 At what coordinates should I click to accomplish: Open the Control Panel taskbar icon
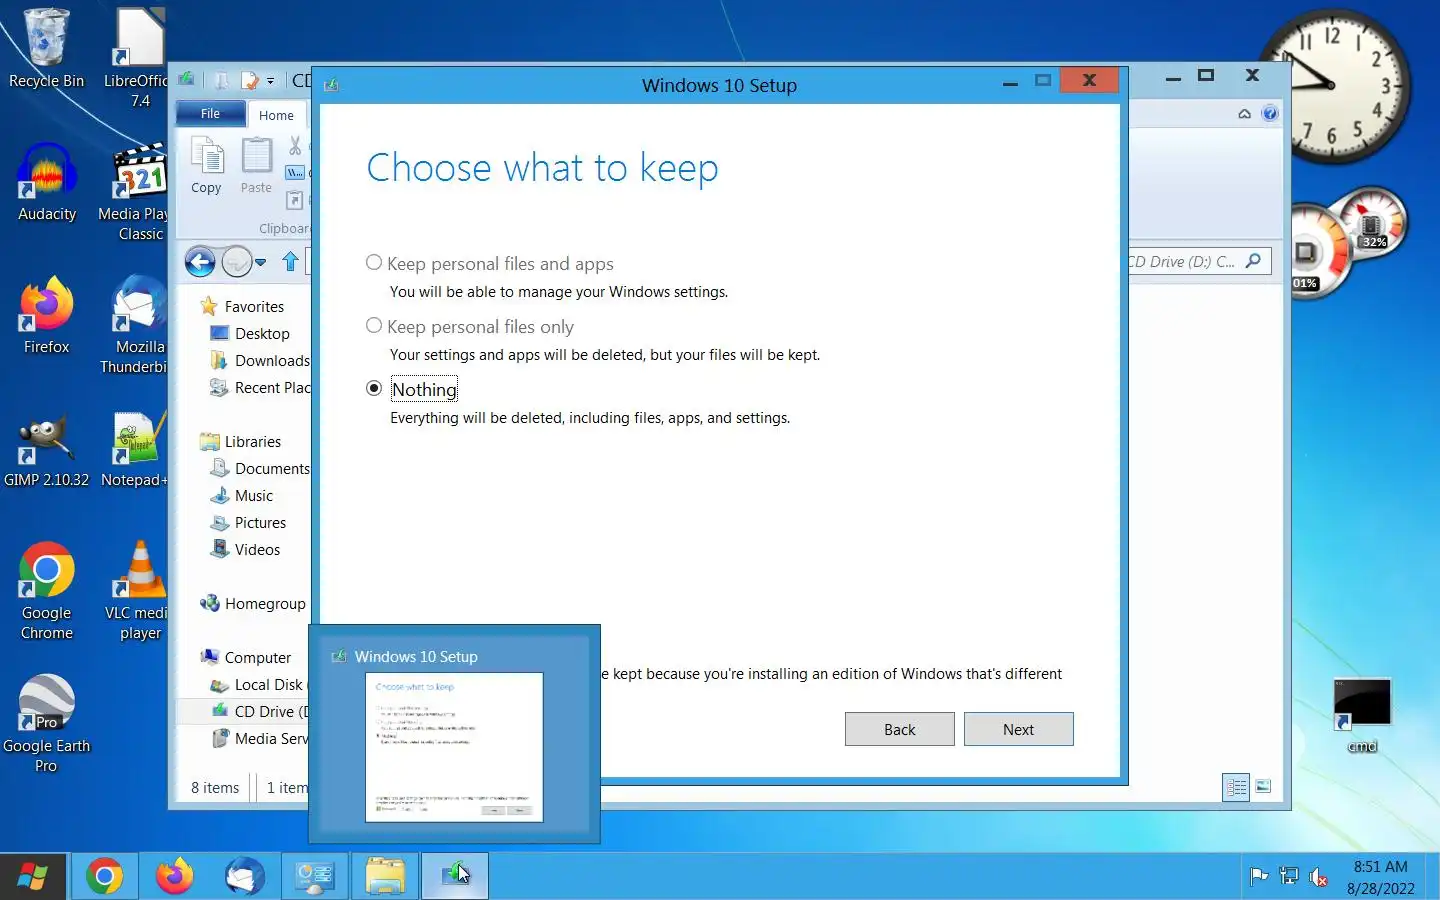click(315, 877)
